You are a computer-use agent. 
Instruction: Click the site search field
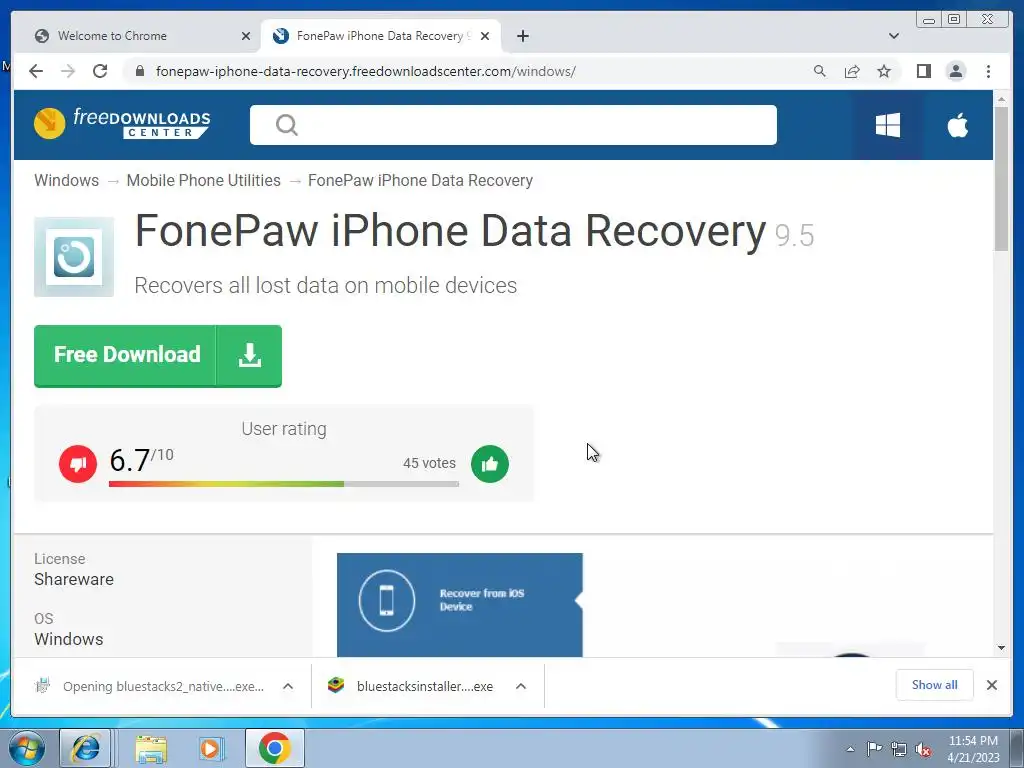click(513, 125)
